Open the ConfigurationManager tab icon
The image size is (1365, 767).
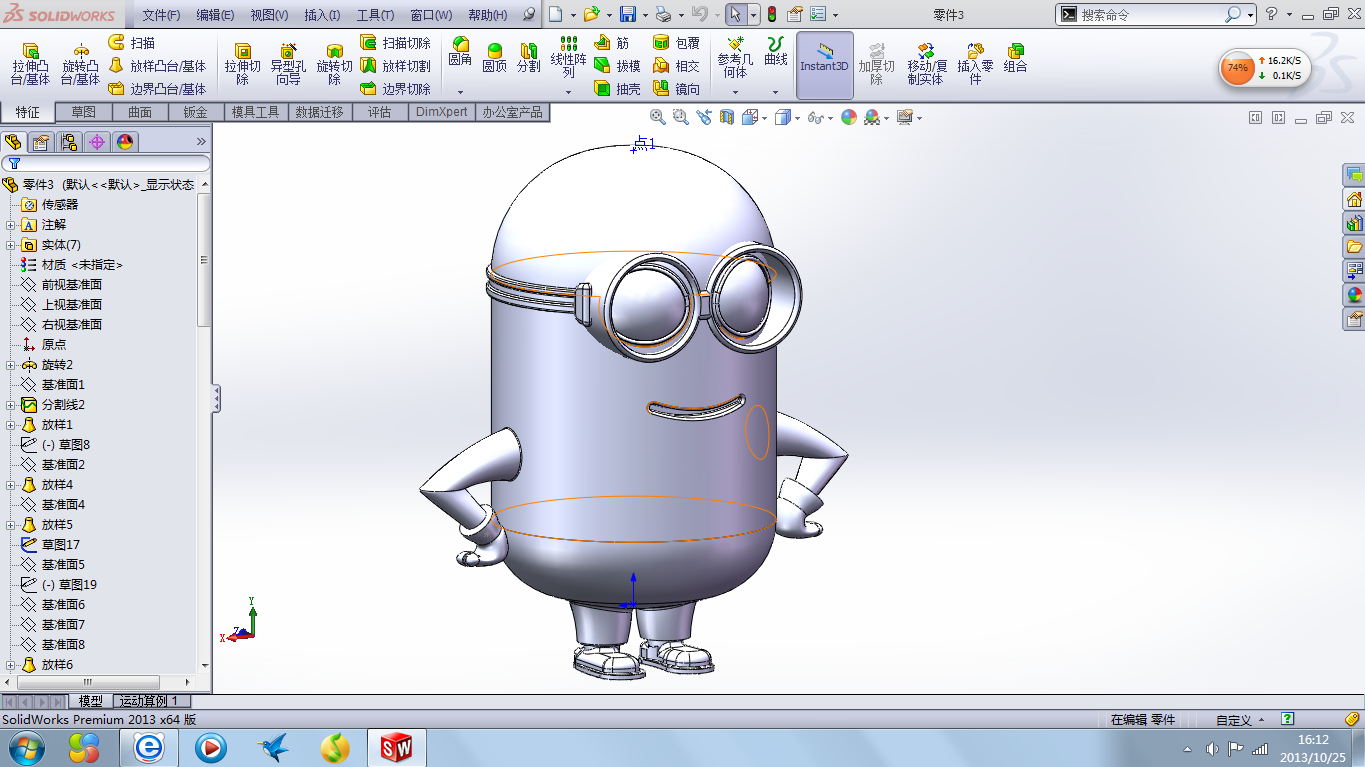tap(69, 142)
